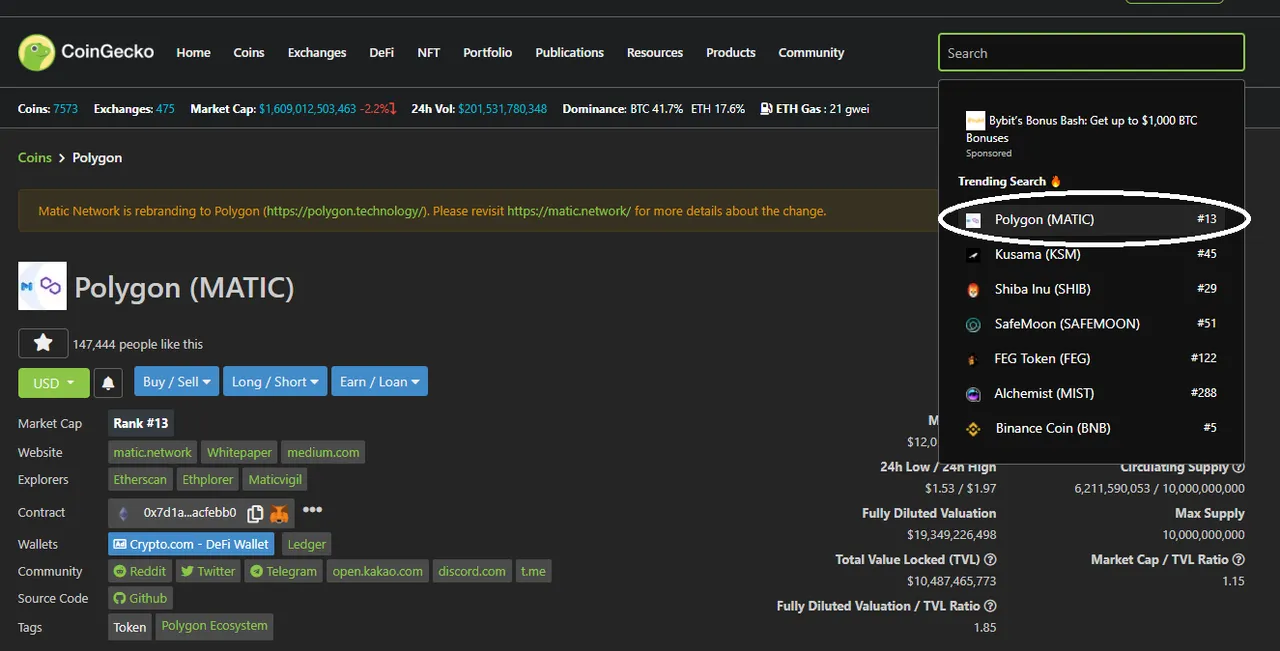Open the Home menu
Viewport: 1280px width, 651px height.
(193, 52)
